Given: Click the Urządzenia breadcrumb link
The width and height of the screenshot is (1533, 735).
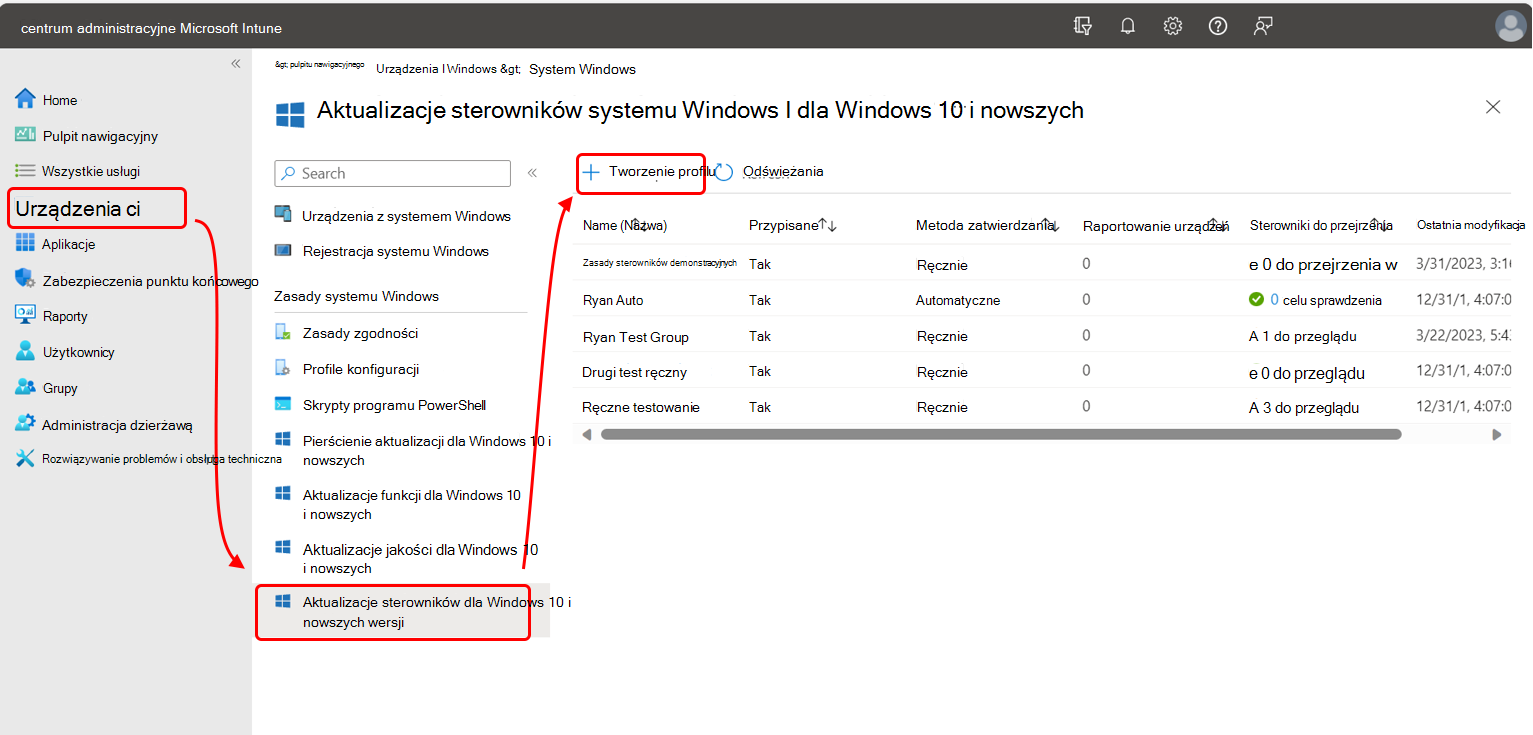Looking at the screenshot, I should click(x=408, y=69).
